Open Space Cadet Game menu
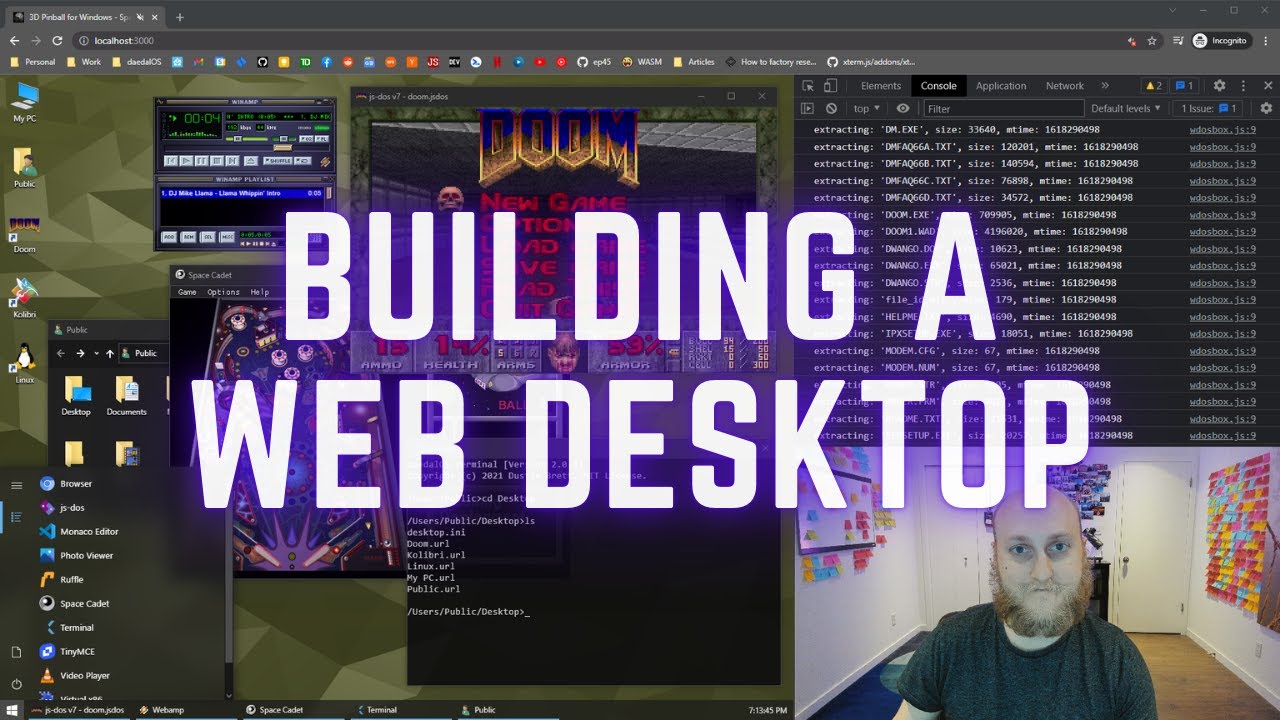 (187, 292)
